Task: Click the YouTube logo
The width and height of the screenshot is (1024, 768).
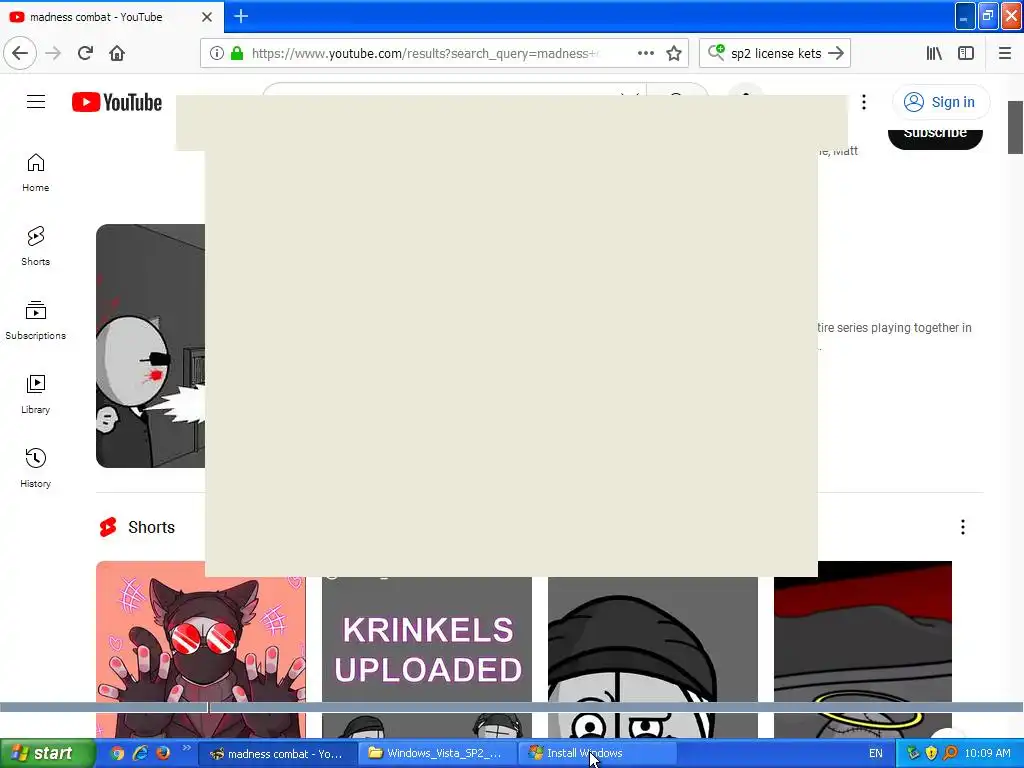Action: pos(117,102)
